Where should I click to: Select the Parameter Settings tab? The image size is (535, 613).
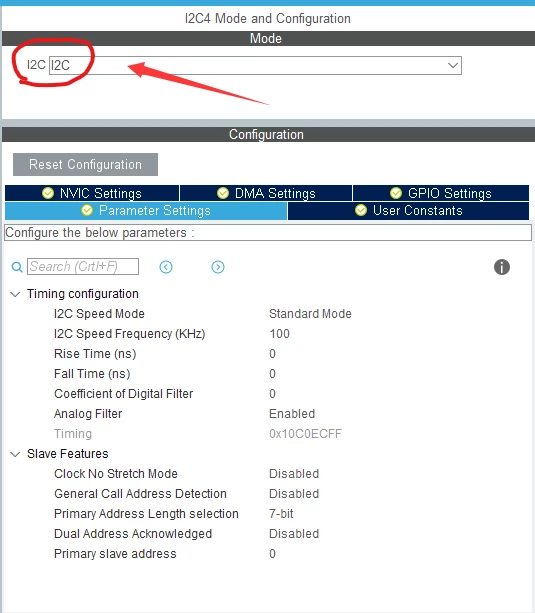click(146, 211)
